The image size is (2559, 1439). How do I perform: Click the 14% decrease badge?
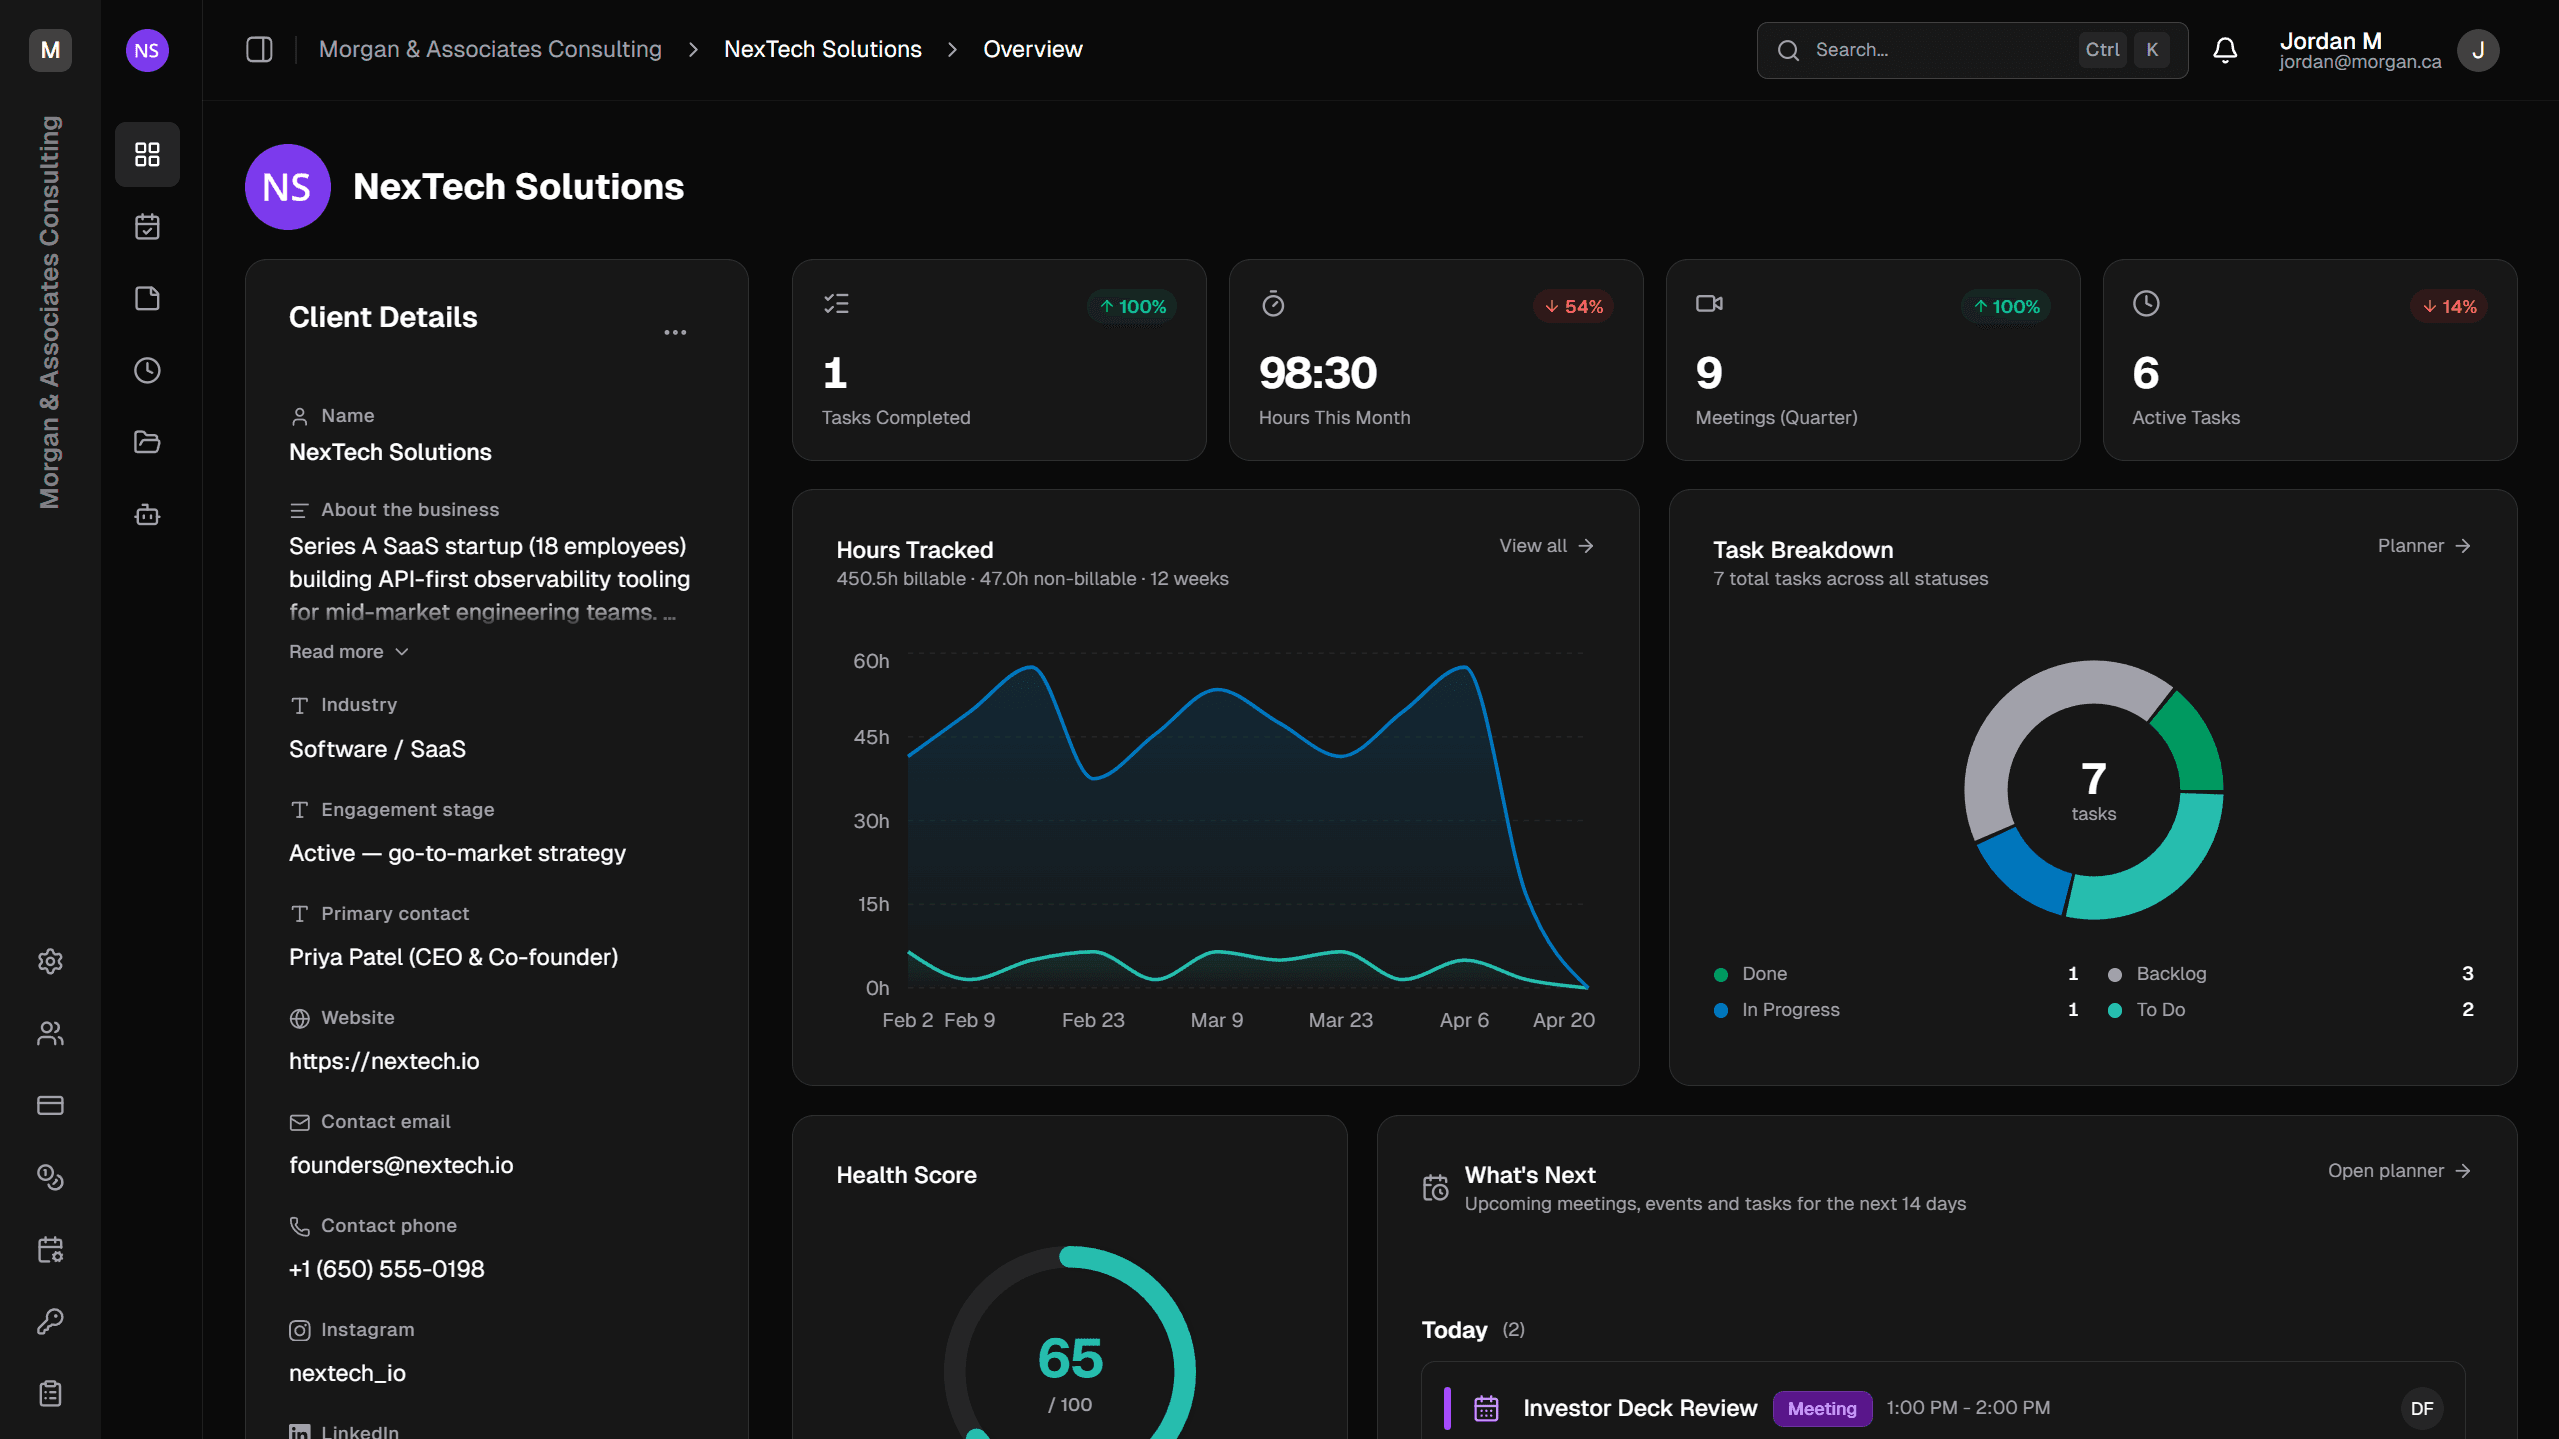2449,307
